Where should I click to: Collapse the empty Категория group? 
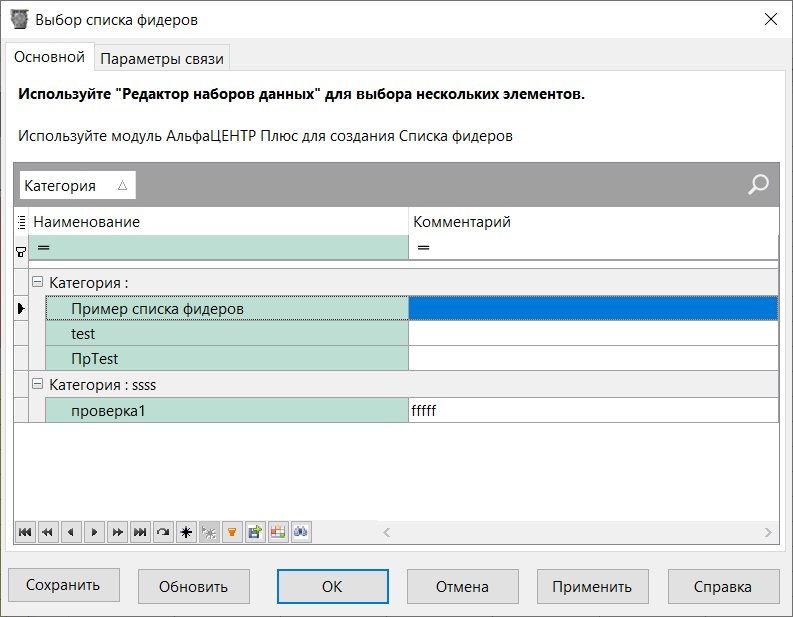37,283
